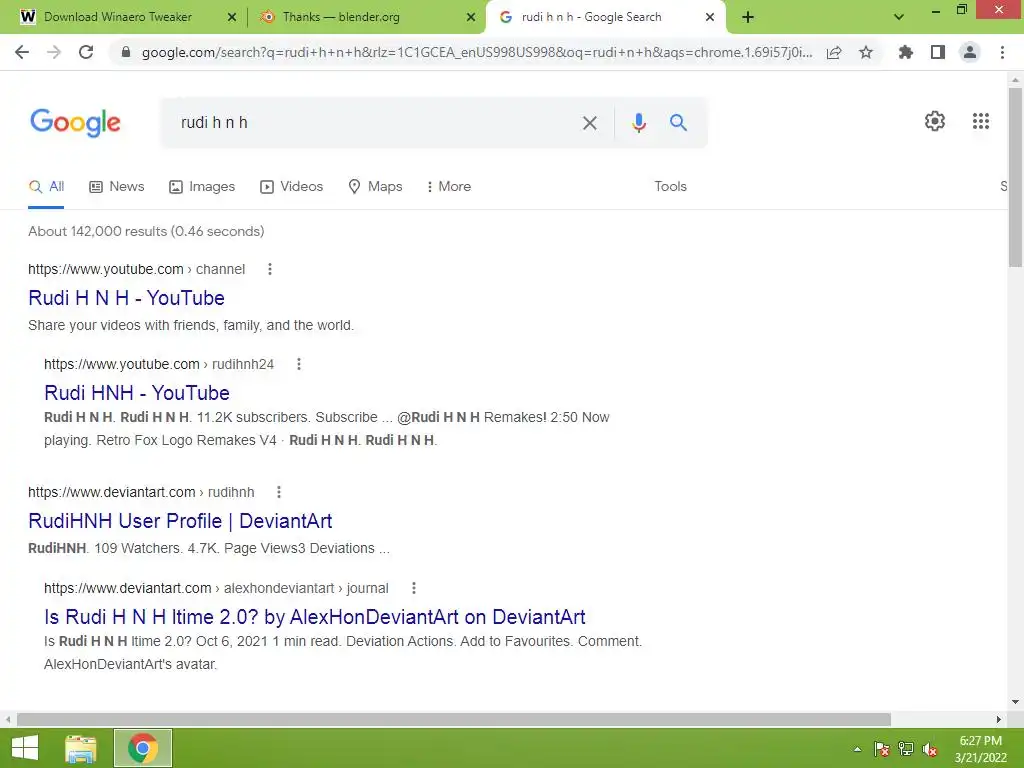Open search Tools options
1024x768 pixels.
coord(671,187)
